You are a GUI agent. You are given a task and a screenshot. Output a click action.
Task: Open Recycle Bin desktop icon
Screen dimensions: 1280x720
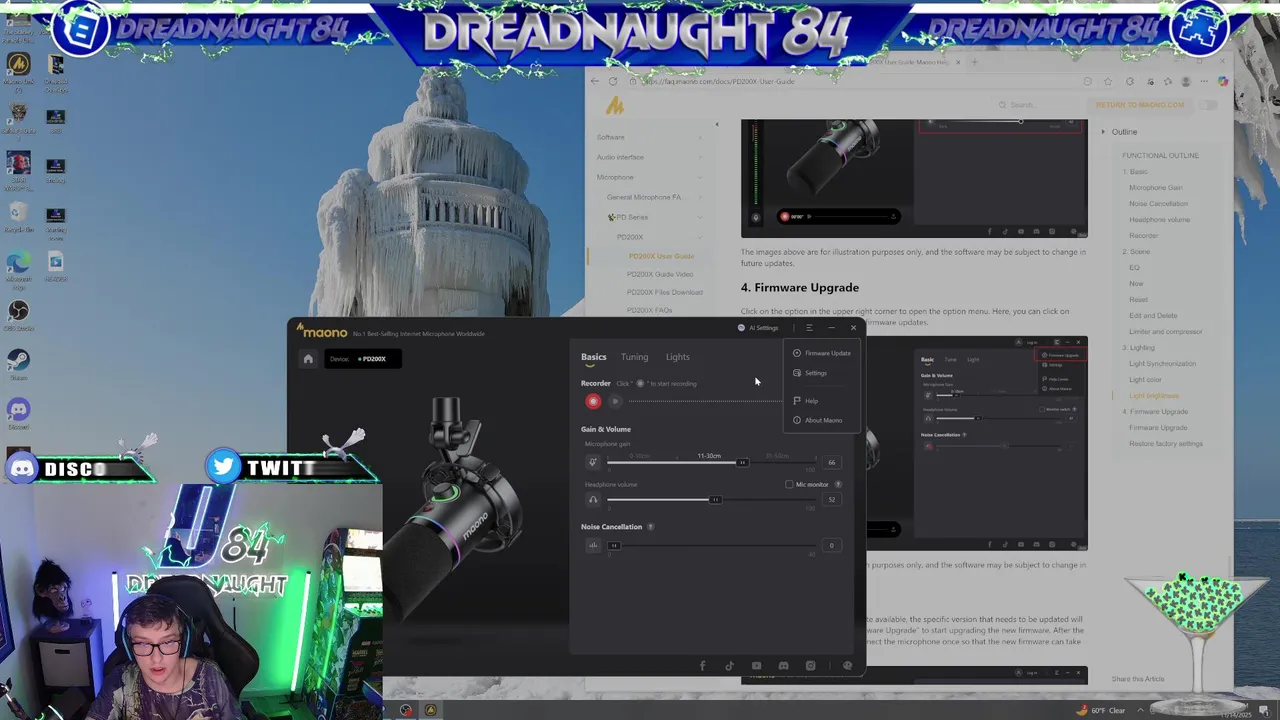pyautogui.click(x=18, y=217)
